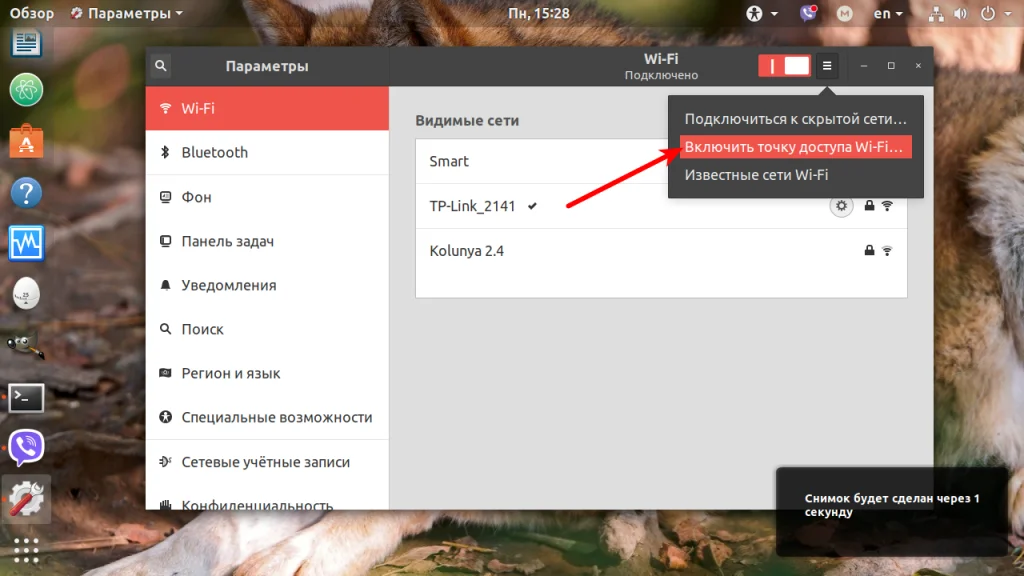Click the network icon in system tray
Viewport: 1024px width, 576px height.
pos(936,14)
